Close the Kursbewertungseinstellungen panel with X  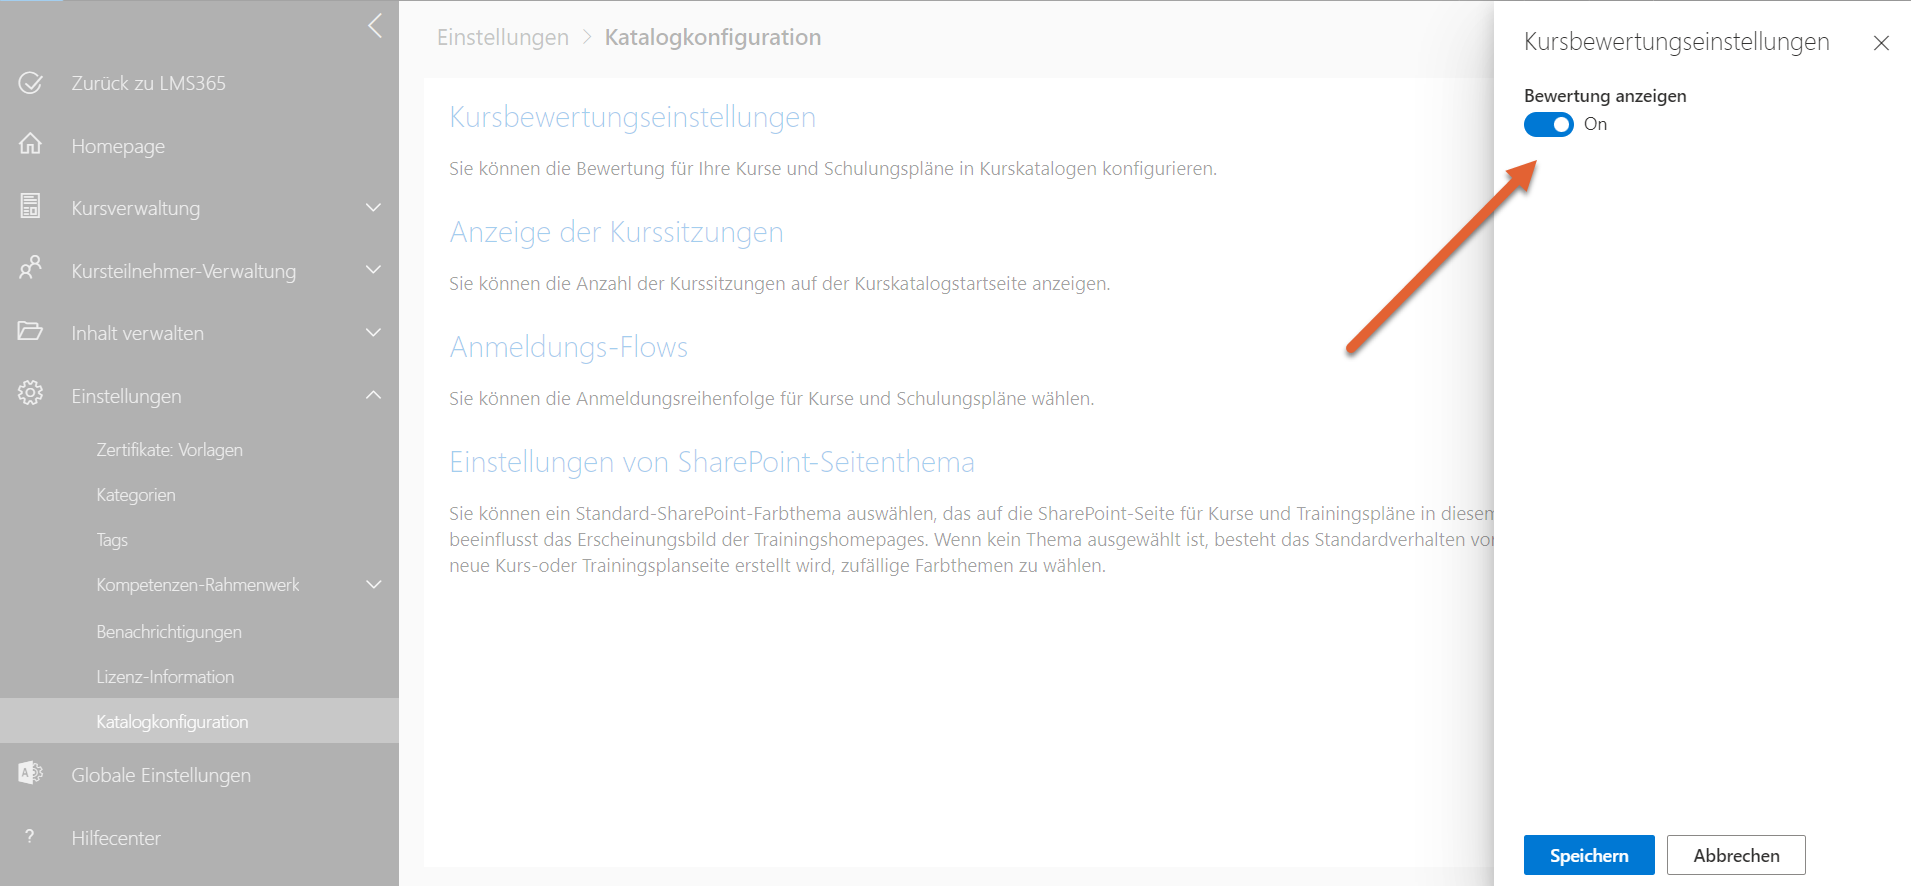pos(1881,43)
